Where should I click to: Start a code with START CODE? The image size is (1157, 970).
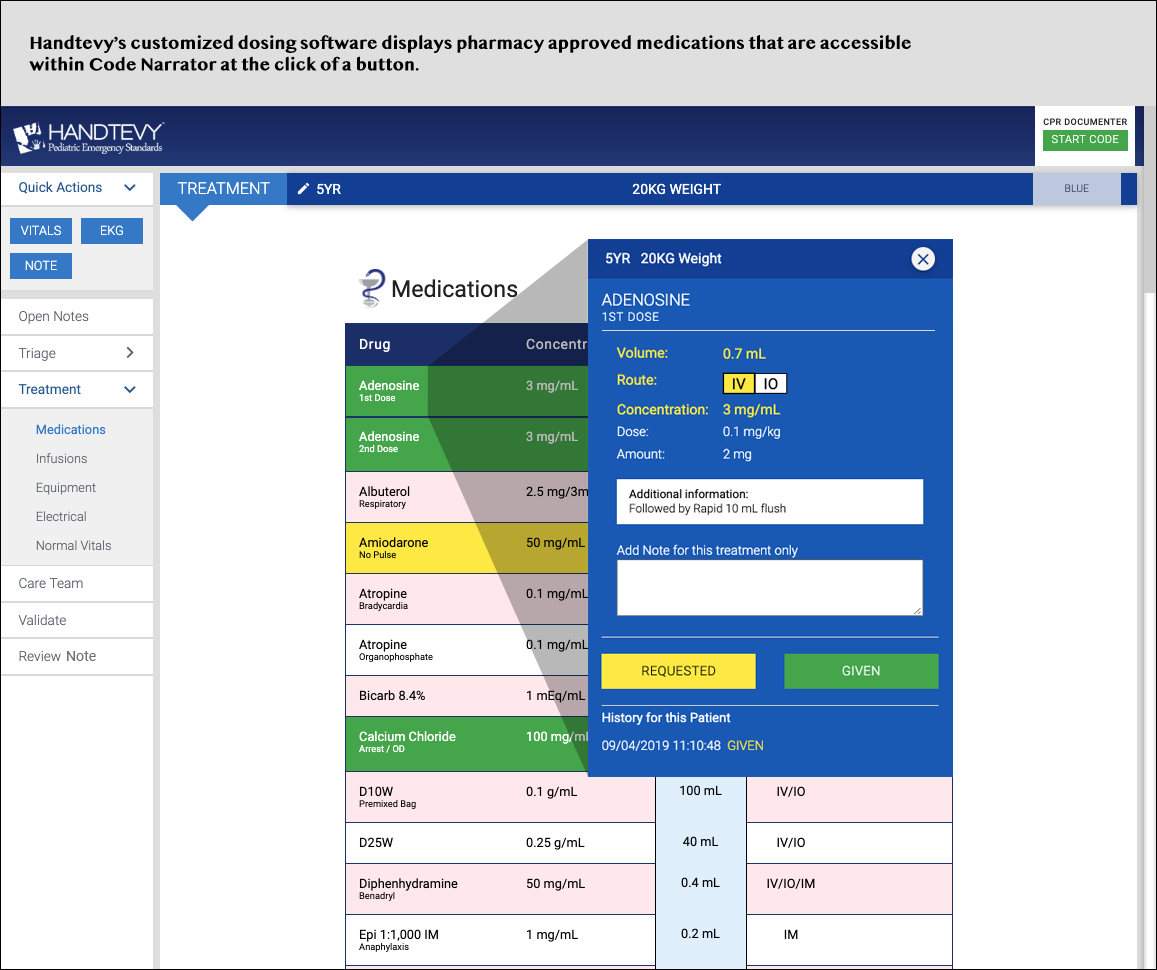(1085, 139)
